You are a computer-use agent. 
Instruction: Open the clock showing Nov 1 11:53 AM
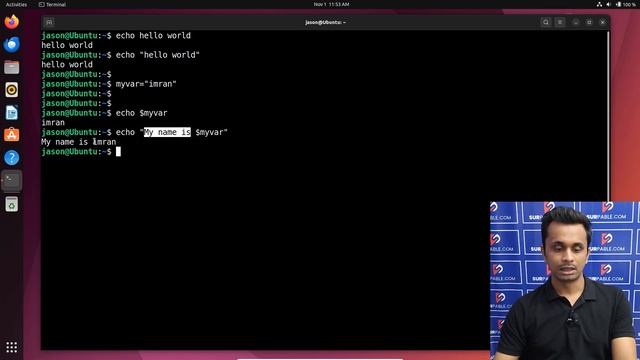coord(331,4)
